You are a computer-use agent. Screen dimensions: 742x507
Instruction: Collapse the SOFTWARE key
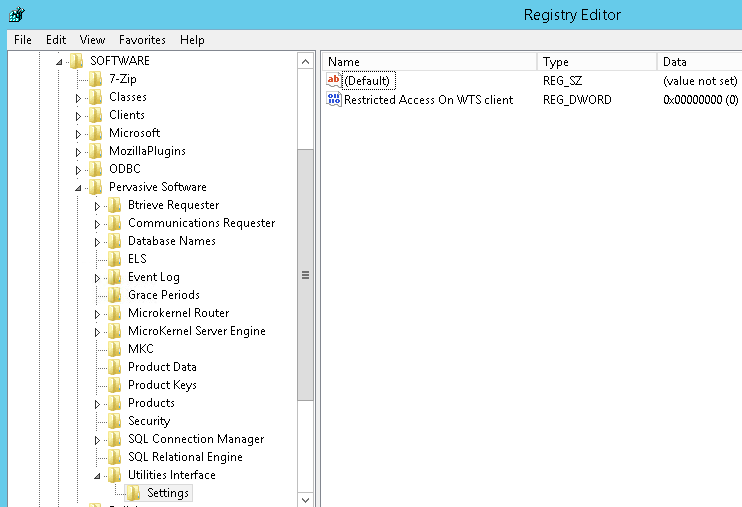[59, 62]
